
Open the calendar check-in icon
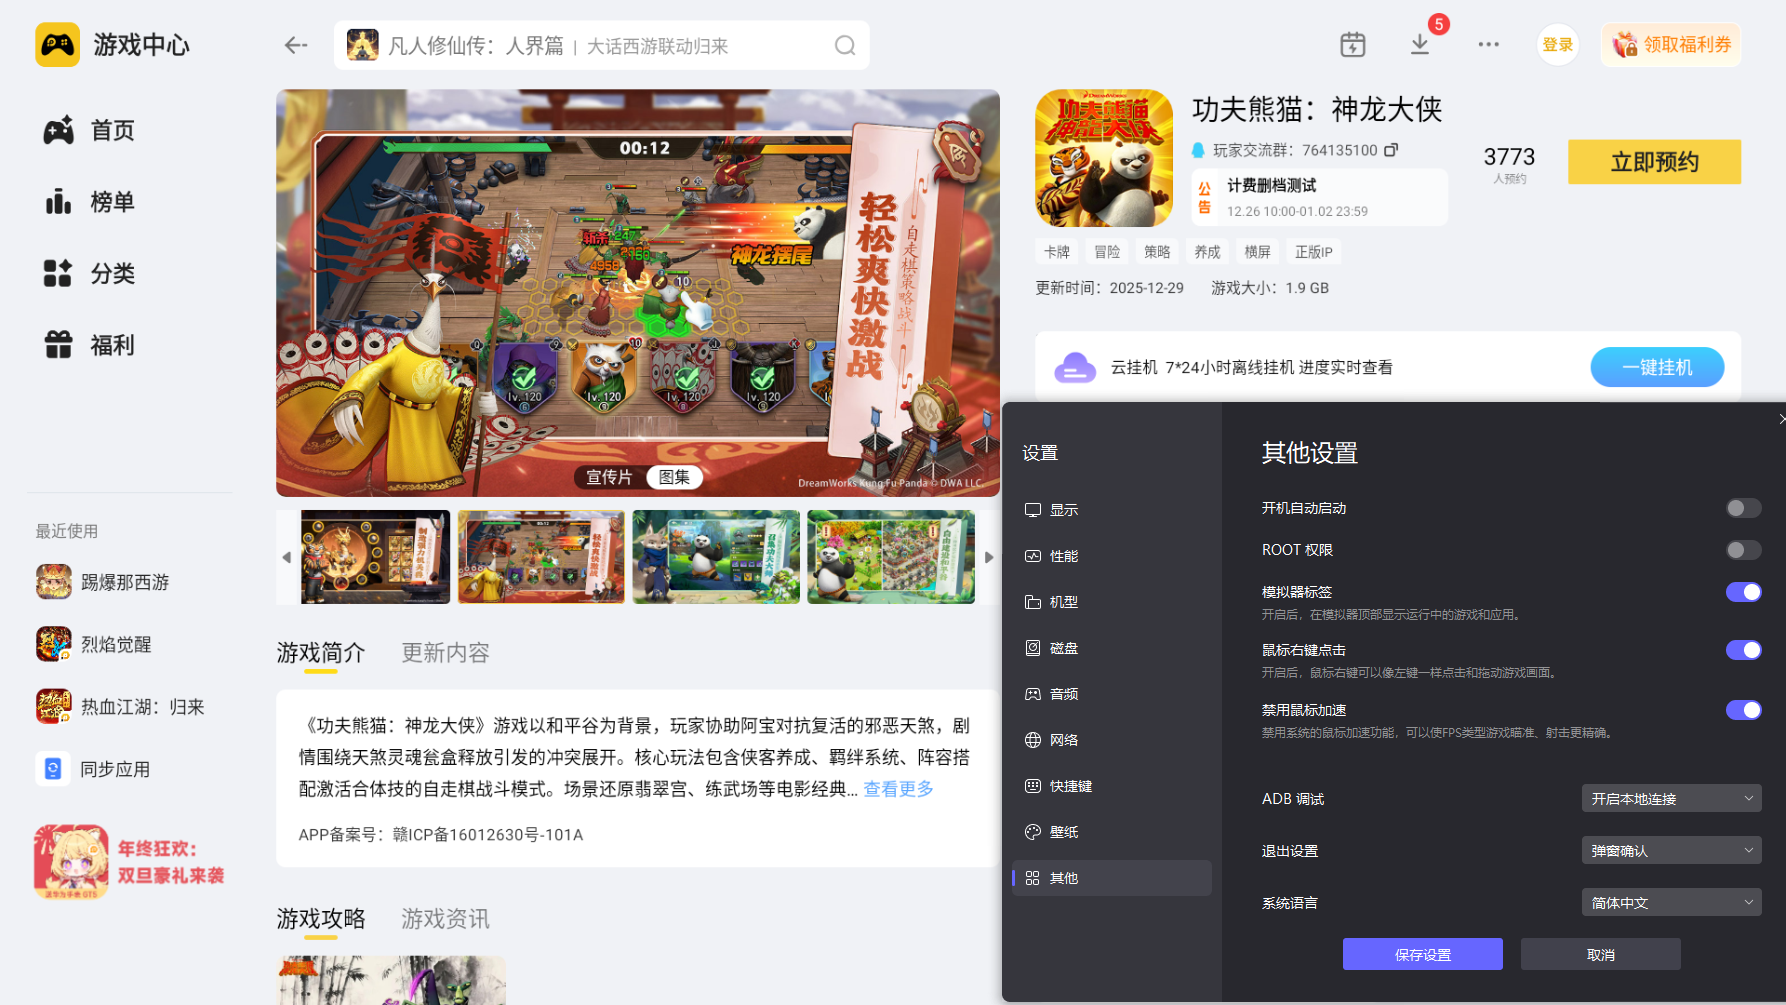click(1352, 45)
